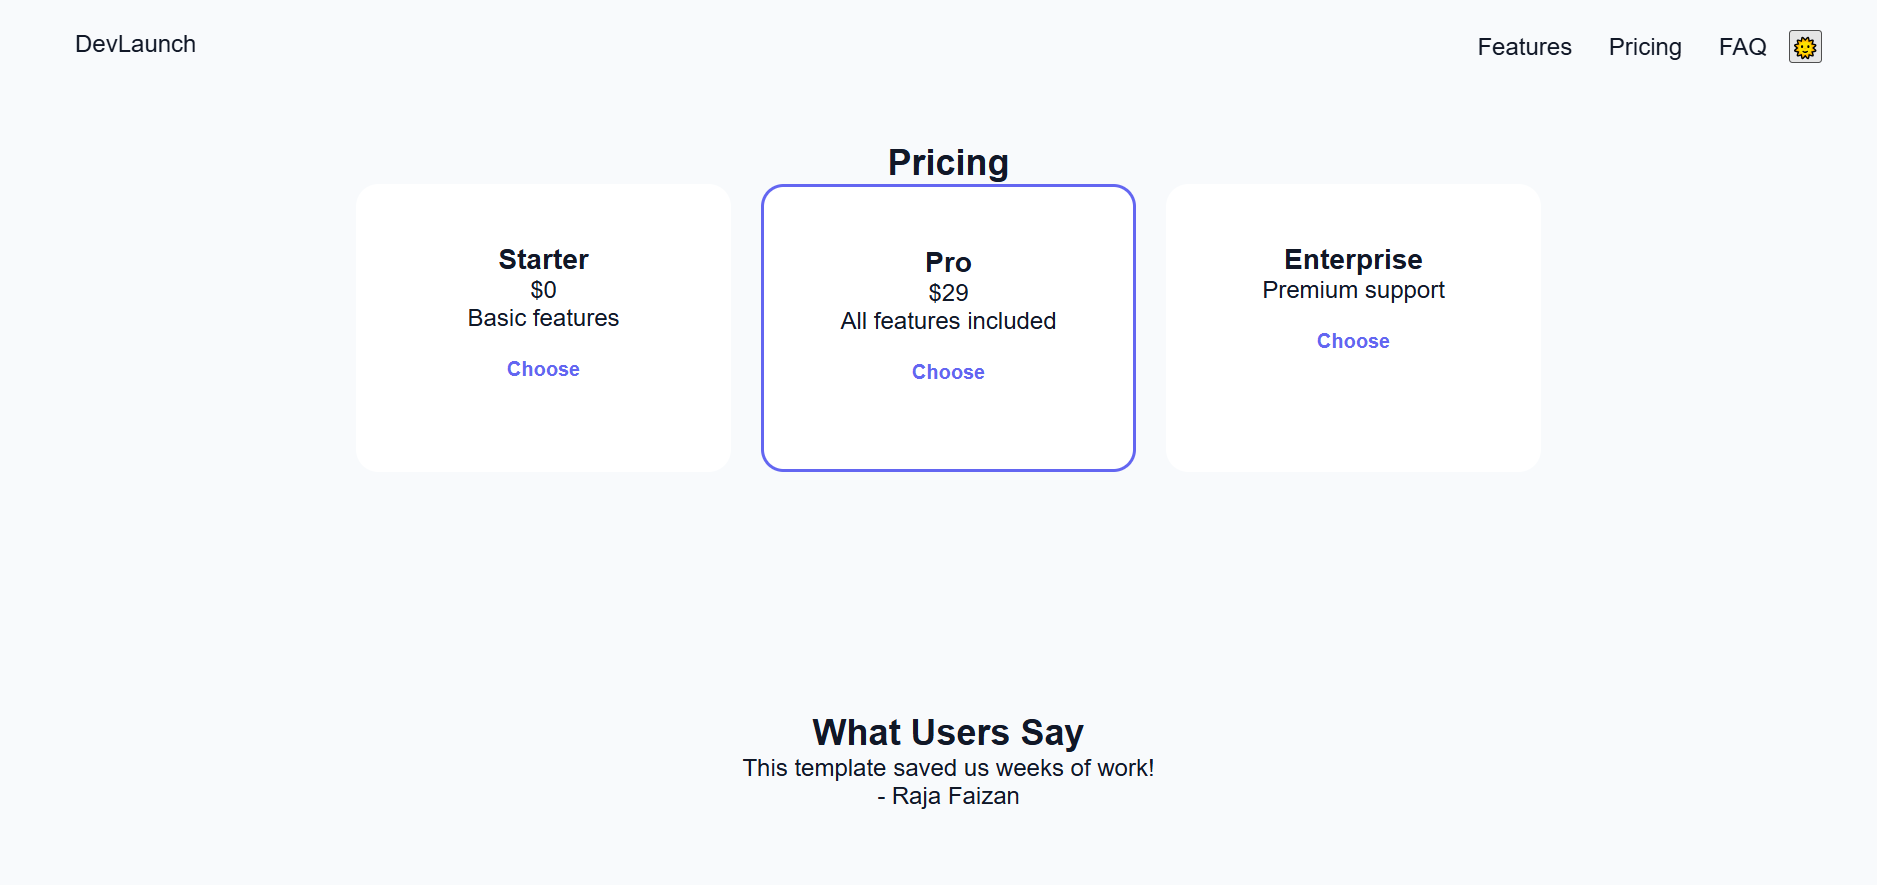Click the Pricing section heading
1877x885 pixels.
948,163
